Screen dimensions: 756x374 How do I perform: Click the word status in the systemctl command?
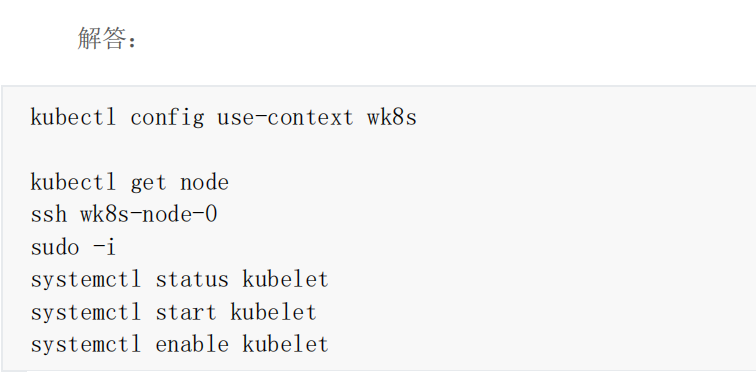192,280
